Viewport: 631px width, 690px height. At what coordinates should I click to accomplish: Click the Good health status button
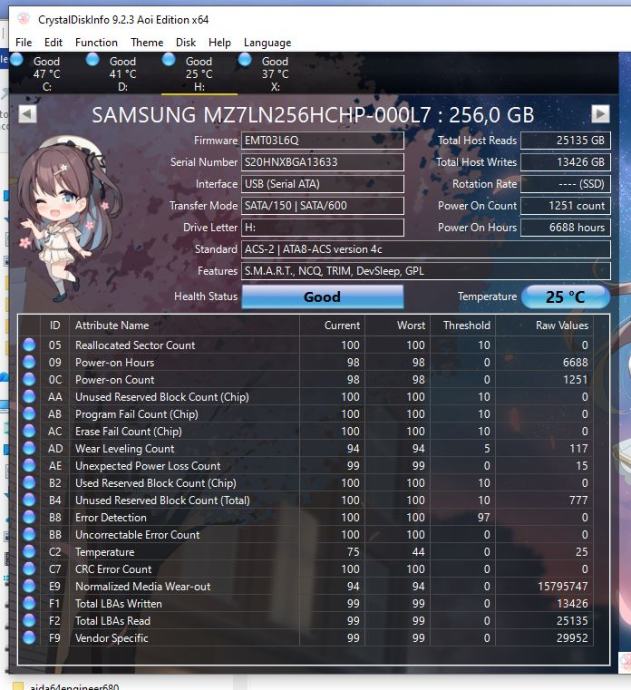(323, 297)
